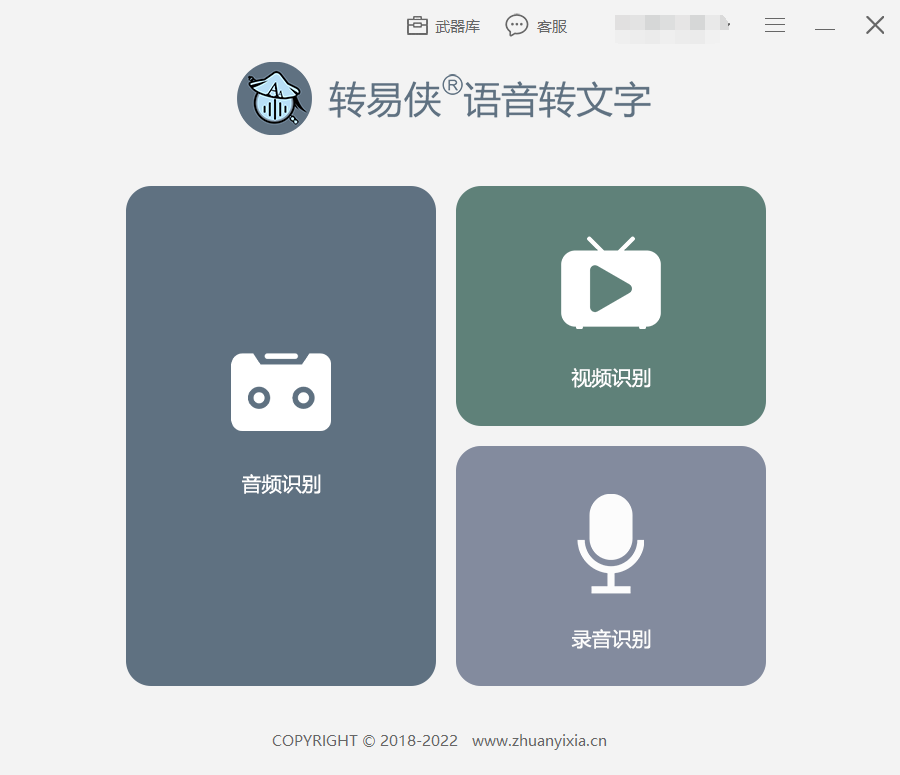
Task: Click the 录音识别 label
Action: click(611, 639)
